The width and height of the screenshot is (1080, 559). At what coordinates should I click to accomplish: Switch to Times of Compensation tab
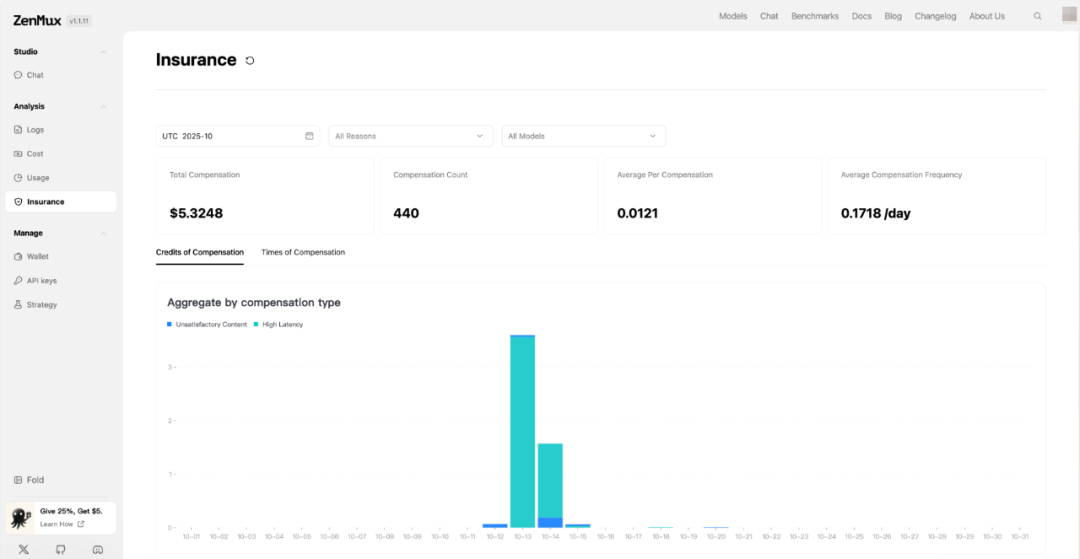click(303, 253)
